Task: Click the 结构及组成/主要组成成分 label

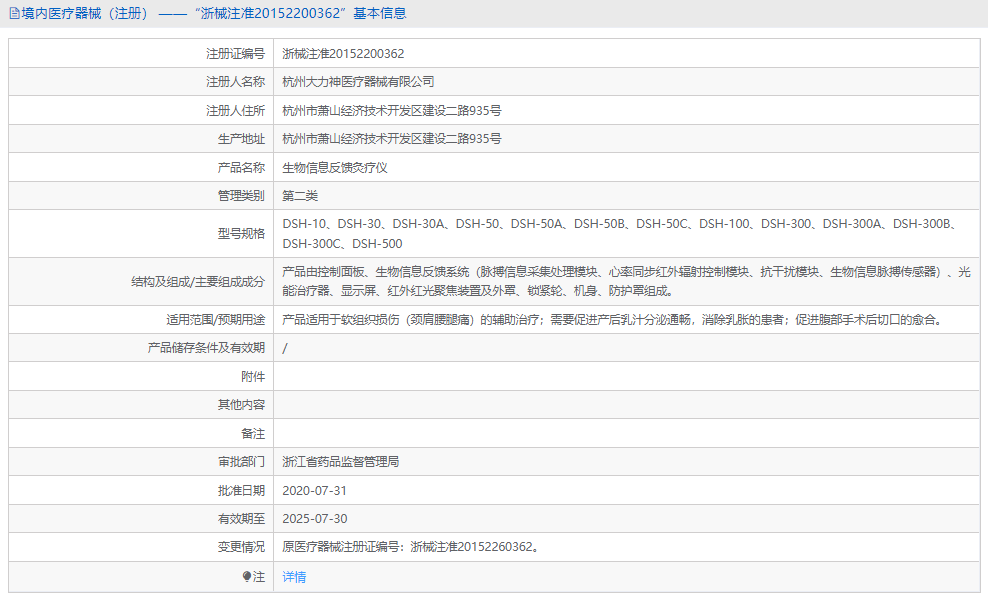Action: [198, 282]
